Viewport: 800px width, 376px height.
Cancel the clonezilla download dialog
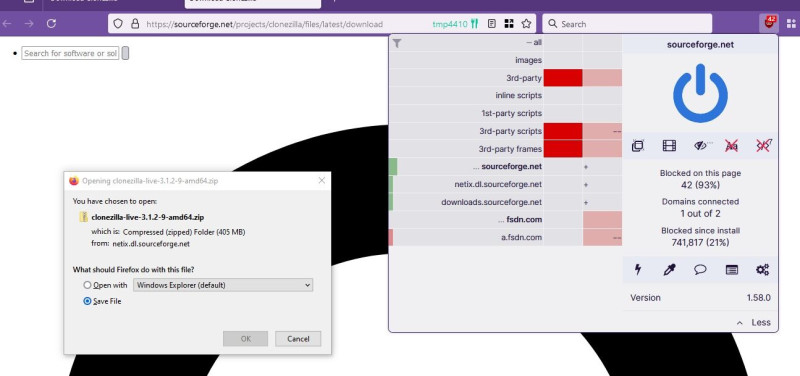pyautogui.click(x=298, y=338)
